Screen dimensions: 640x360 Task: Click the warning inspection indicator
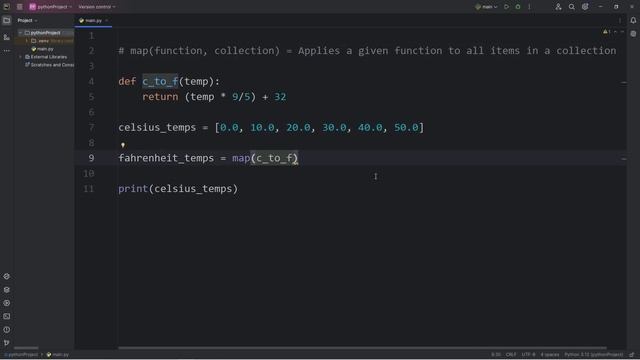[x=607, y=31]
